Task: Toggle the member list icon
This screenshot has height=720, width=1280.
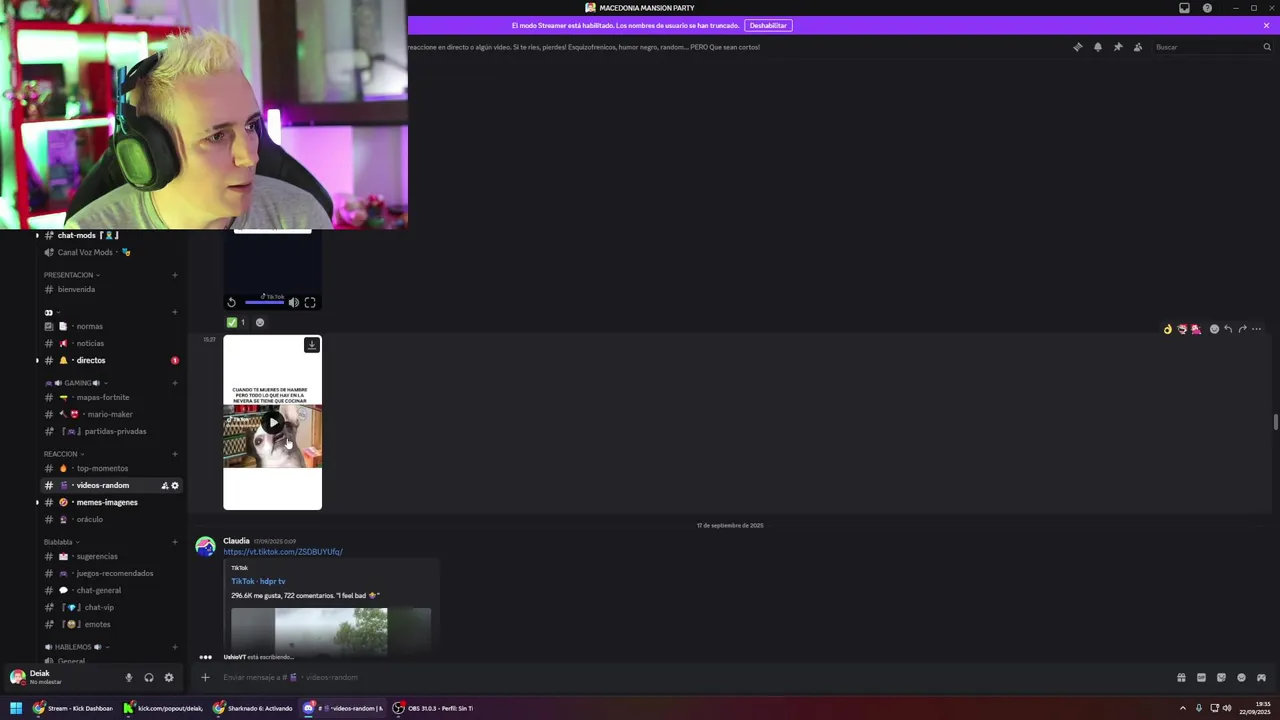Action: 1138,47
